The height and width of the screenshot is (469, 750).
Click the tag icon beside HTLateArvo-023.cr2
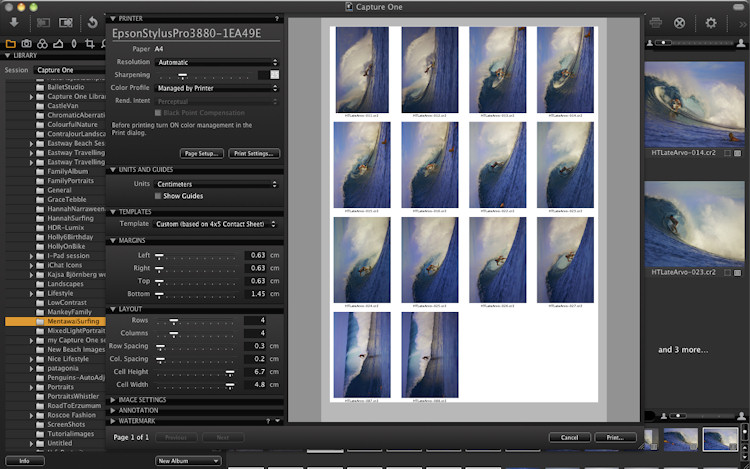coord(738,273)
